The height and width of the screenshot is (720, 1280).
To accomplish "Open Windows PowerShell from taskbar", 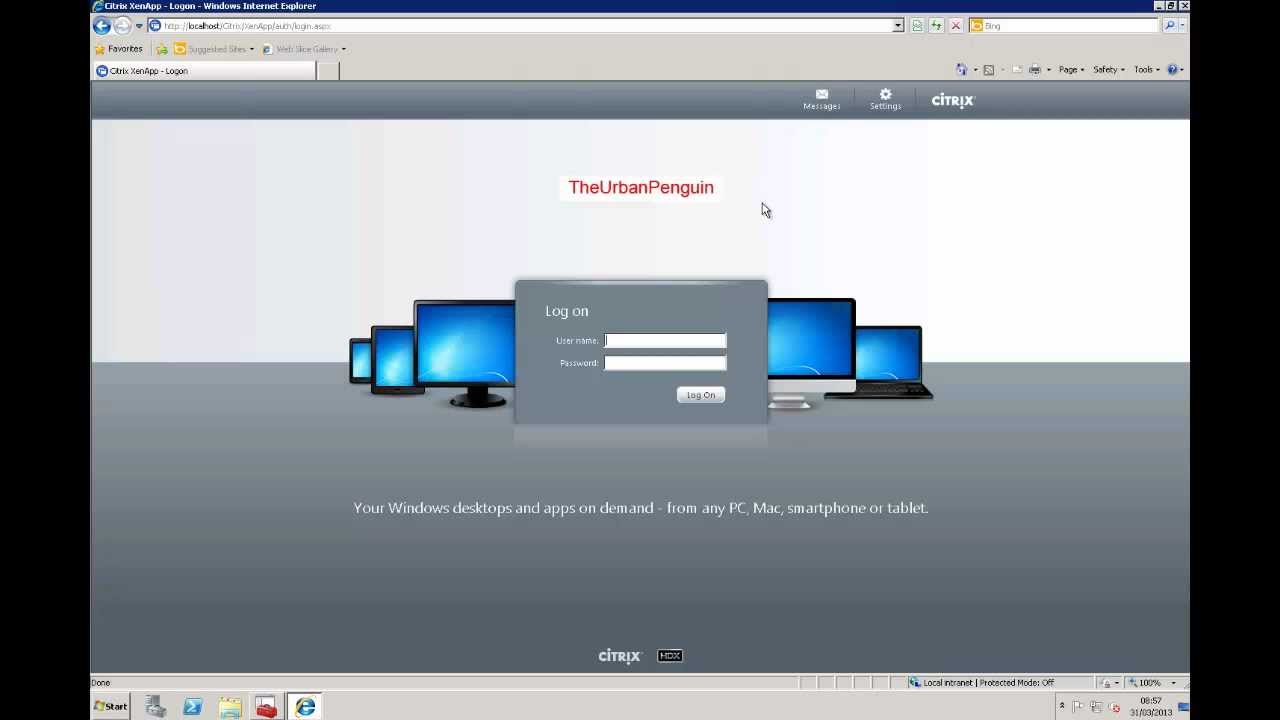I will click(x=193, y=707).
